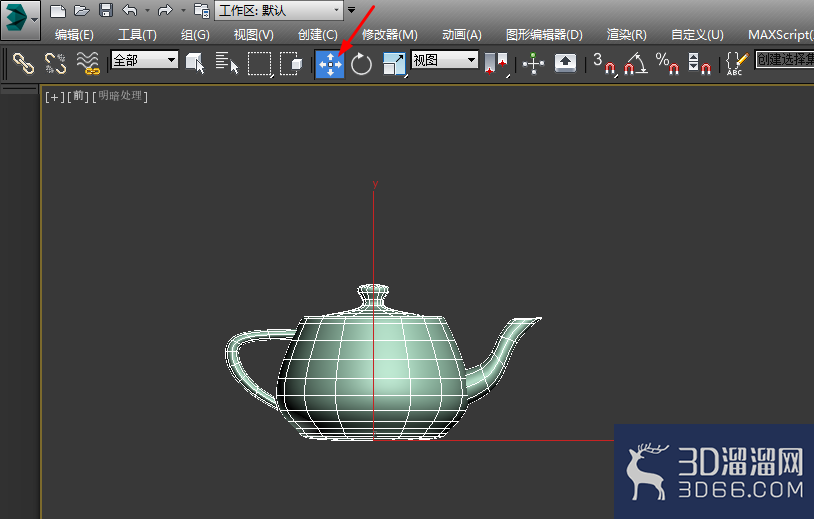Open the 全部 selection filter dropdown
Screen dimensions: 814x519
coord(144,60)
